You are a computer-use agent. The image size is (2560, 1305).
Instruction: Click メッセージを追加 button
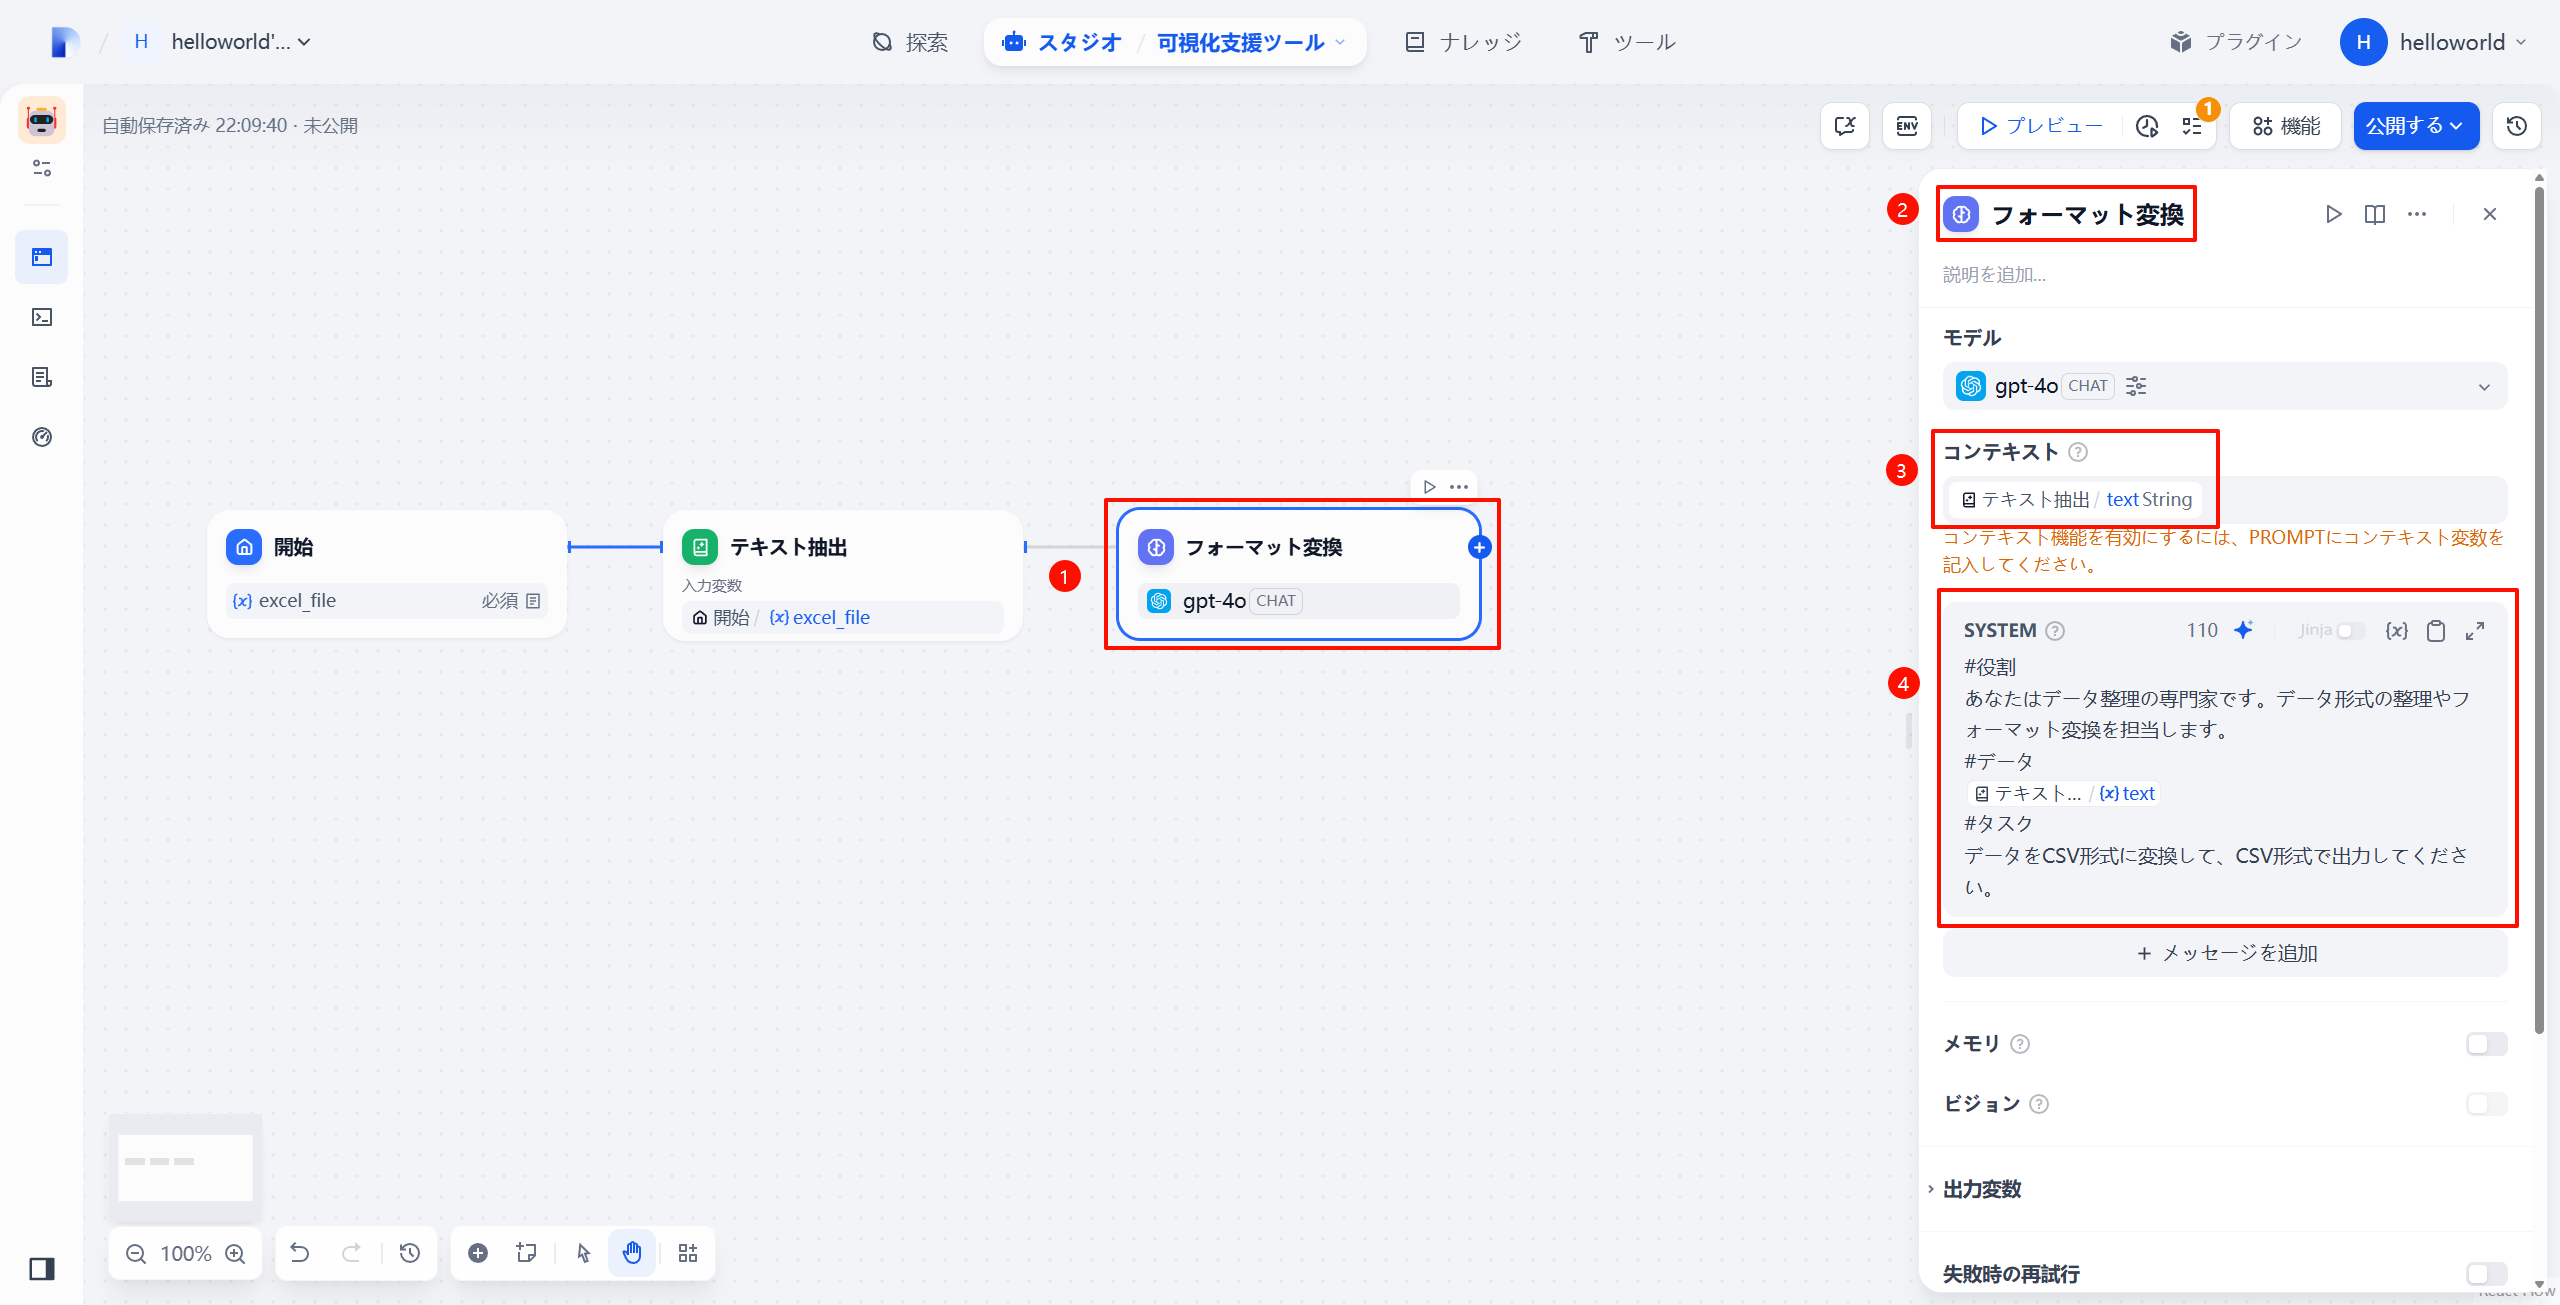click(x=2225, y=953)
